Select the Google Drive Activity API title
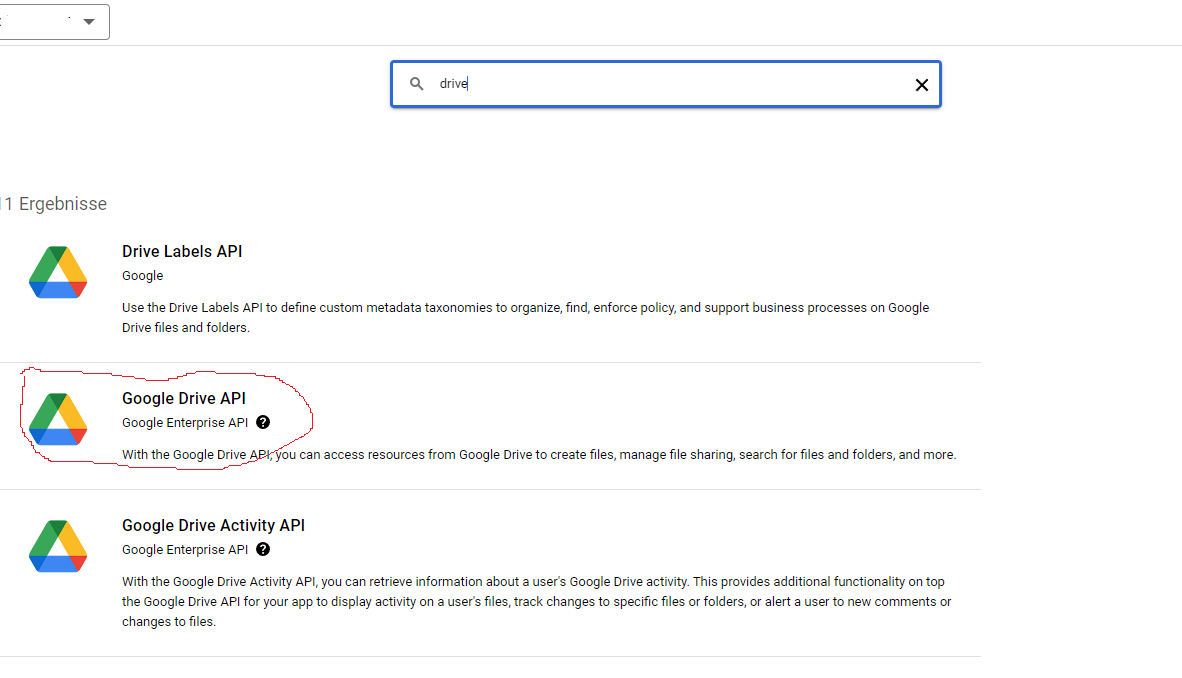This screenshot has height=678, width=1182. tap(213, 525)
